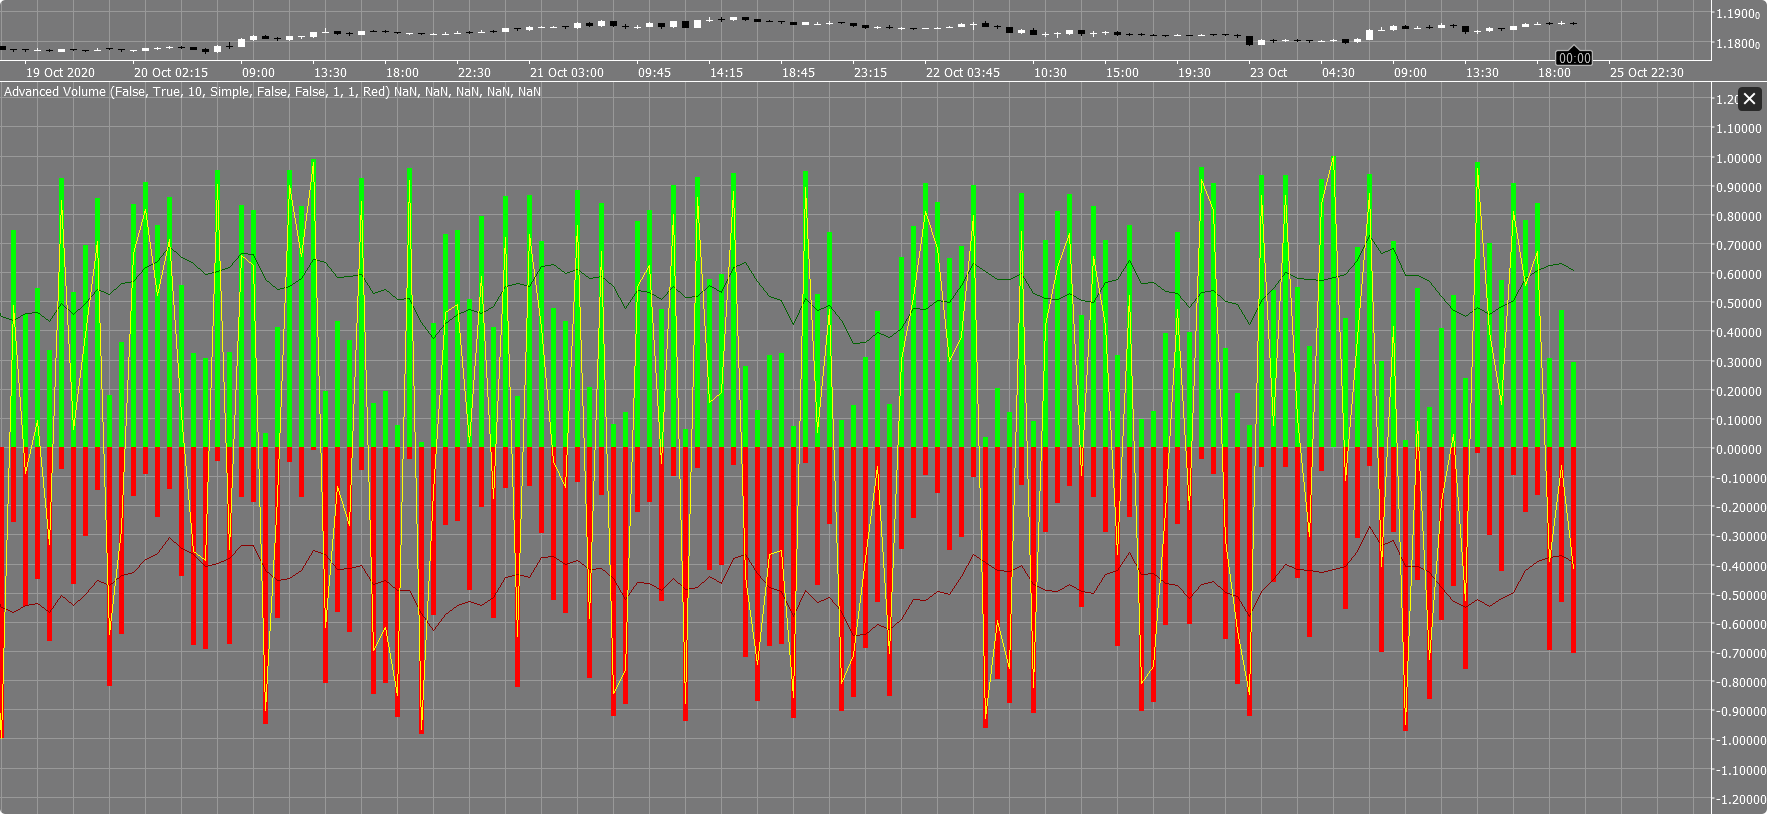Click the '15:00' time axis label
1767x814 pixels.
click(x=1122, y=73)
